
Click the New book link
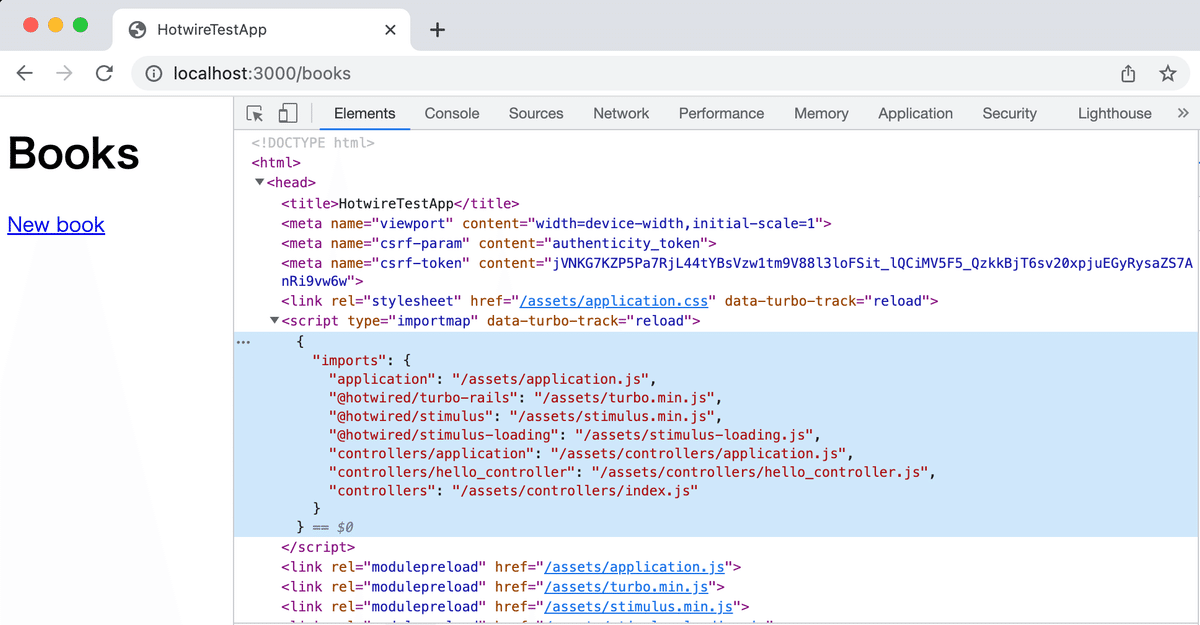click(56, 225)
